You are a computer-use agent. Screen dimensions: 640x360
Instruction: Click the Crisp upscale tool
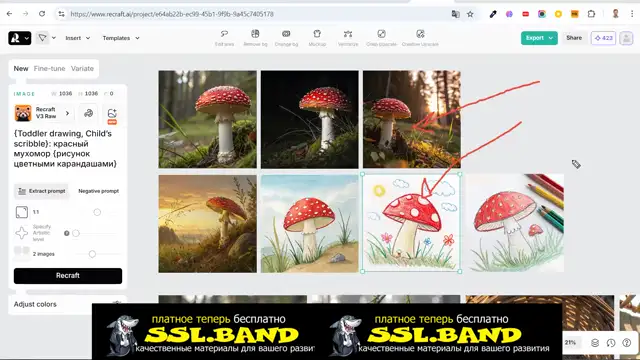point(381,38)
